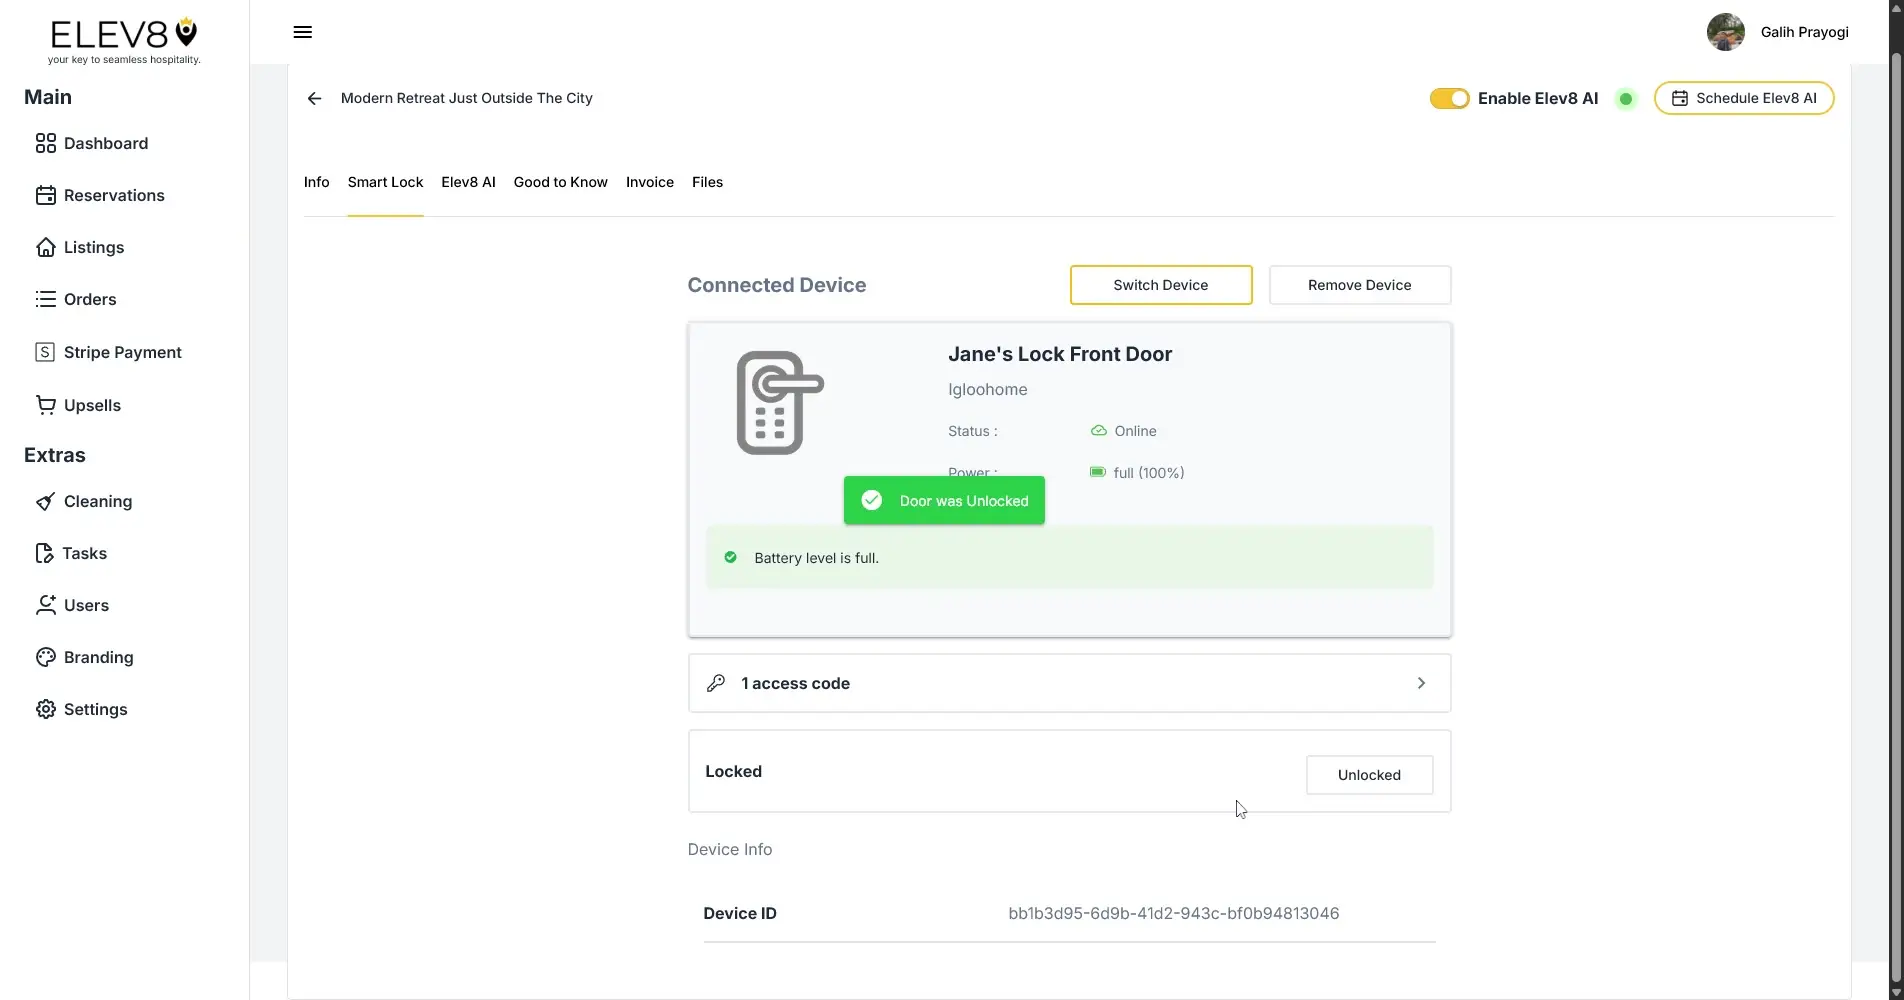The image size is (1904, 1000).
Task: Open the Cleaning section
Action: coord(97,501)
